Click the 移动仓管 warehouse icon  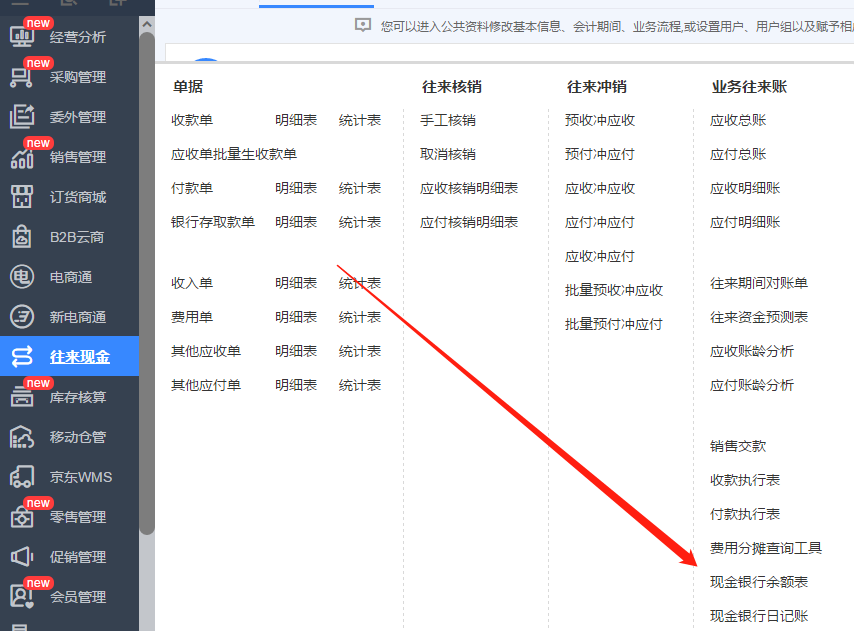pos(22,437)
